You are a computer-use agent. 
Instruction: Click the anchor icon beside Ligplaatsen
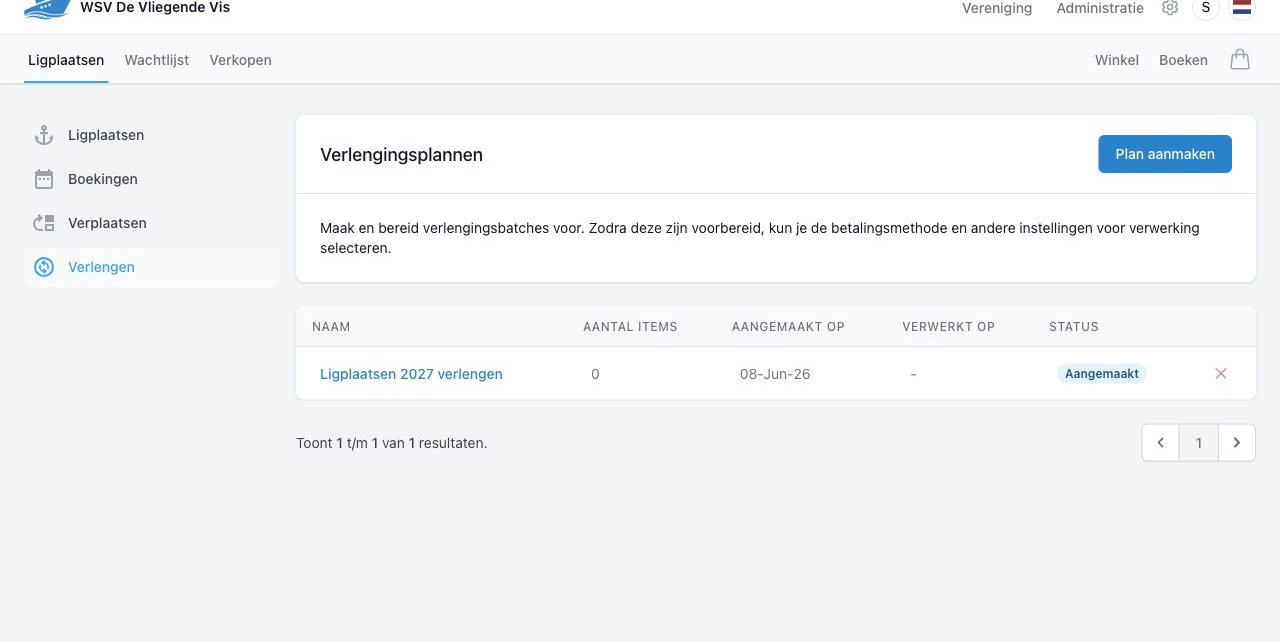pos(44,135)
